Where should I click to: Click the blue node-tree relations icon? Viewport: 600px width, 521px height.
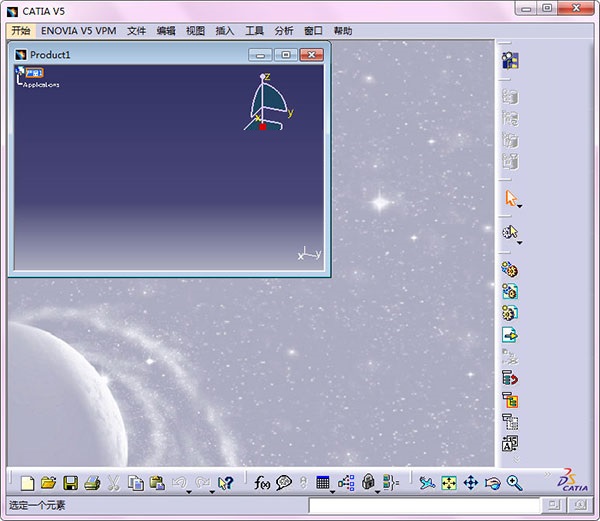pyautogui.click(x=346, y=483)
